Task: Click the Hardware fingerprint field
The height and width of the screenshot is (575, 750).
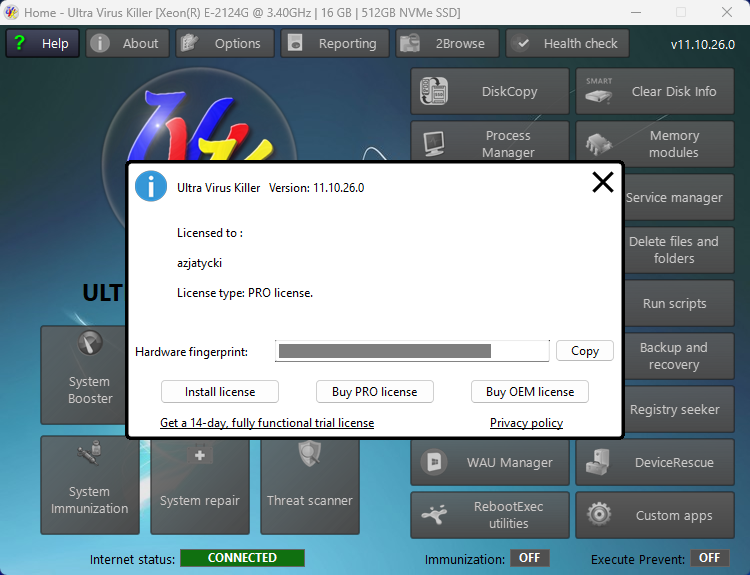Action: [x=412, y=351]
